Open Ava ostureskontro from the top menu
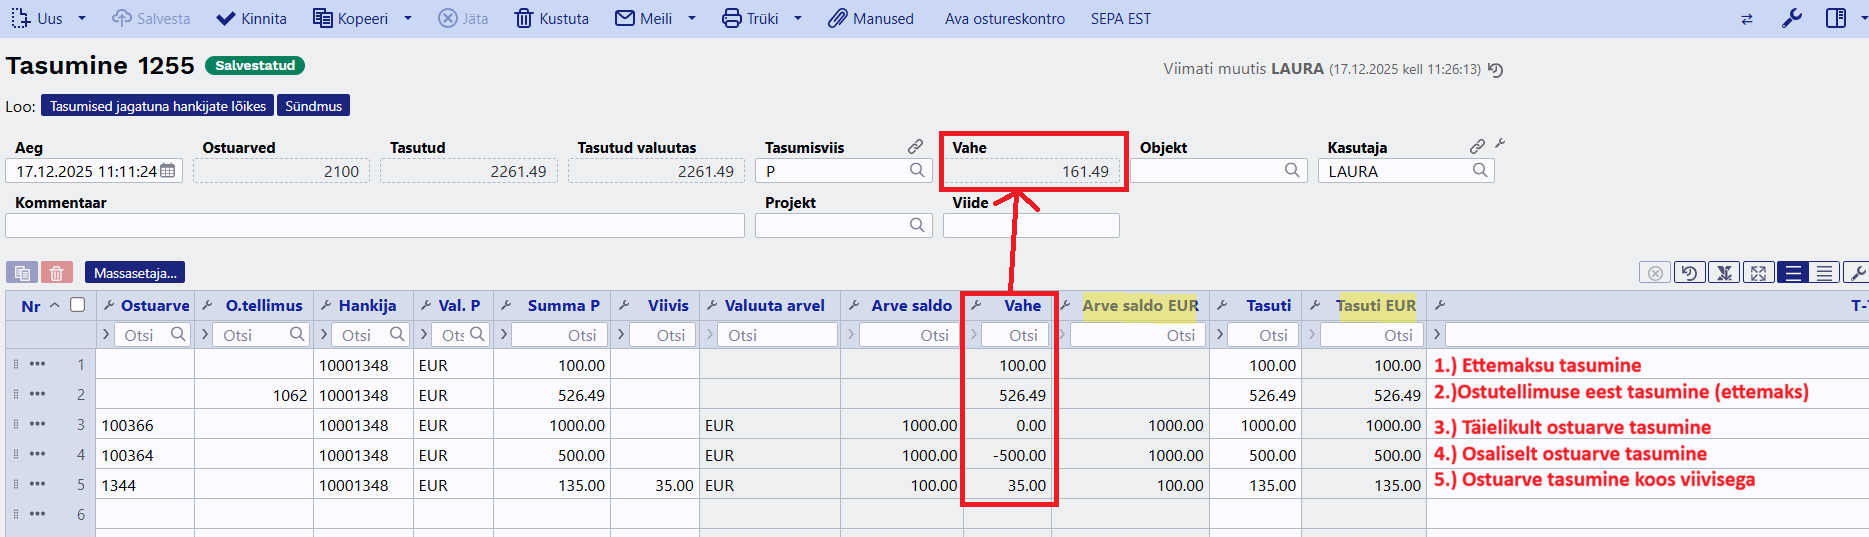This screenshot has height=537, width=1869. tap(1004, 19)
